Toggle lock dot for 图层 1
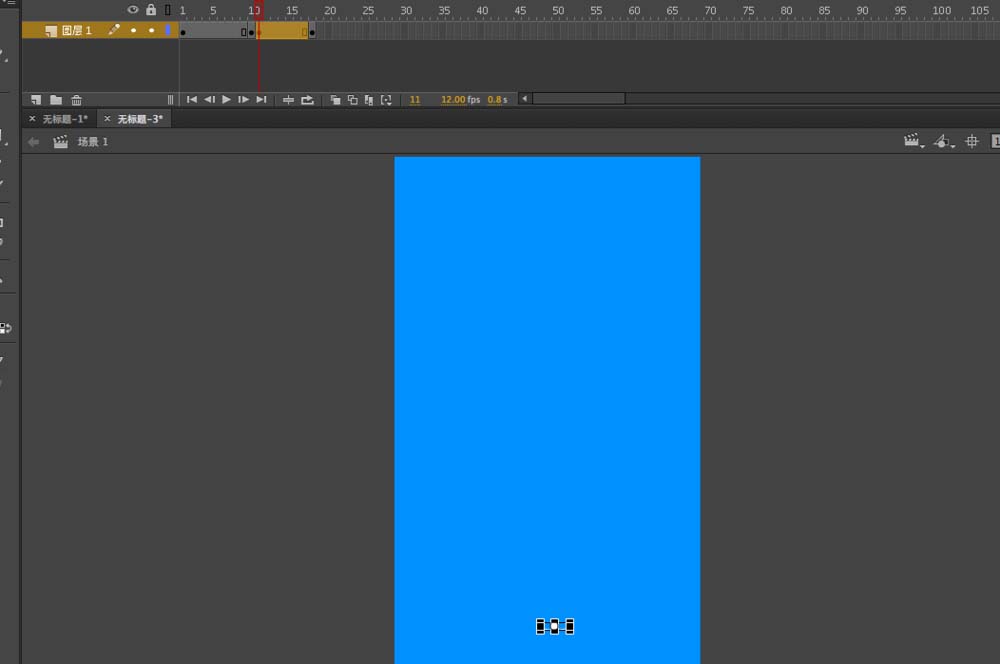 151,30
